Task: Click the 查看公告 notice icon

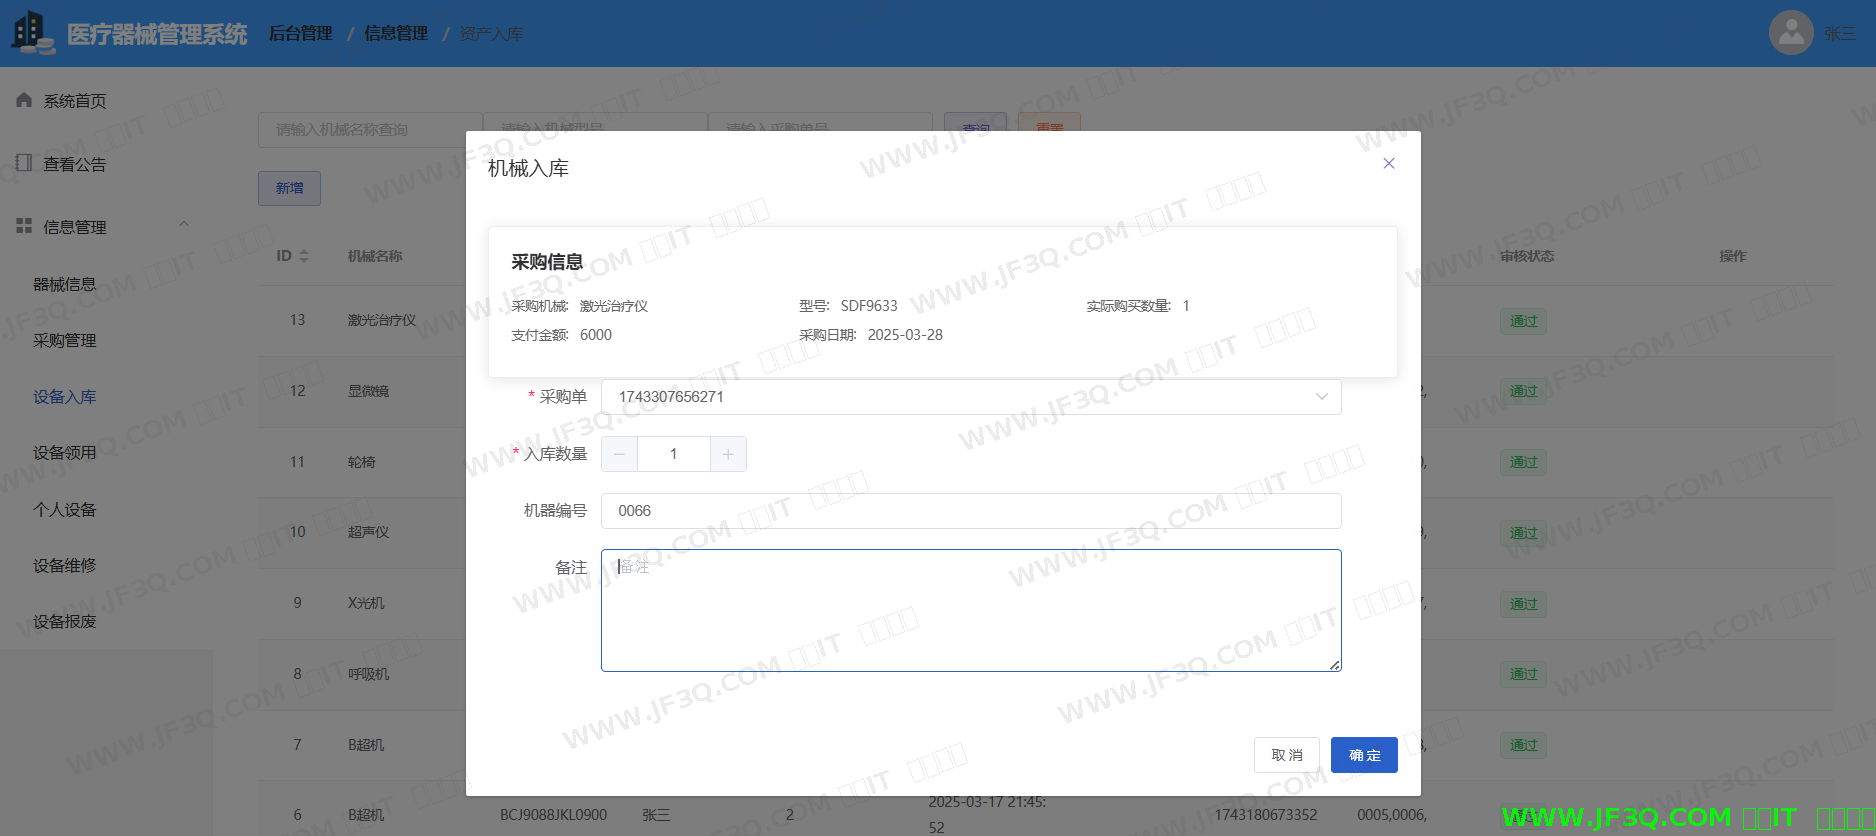Action: 24,163
